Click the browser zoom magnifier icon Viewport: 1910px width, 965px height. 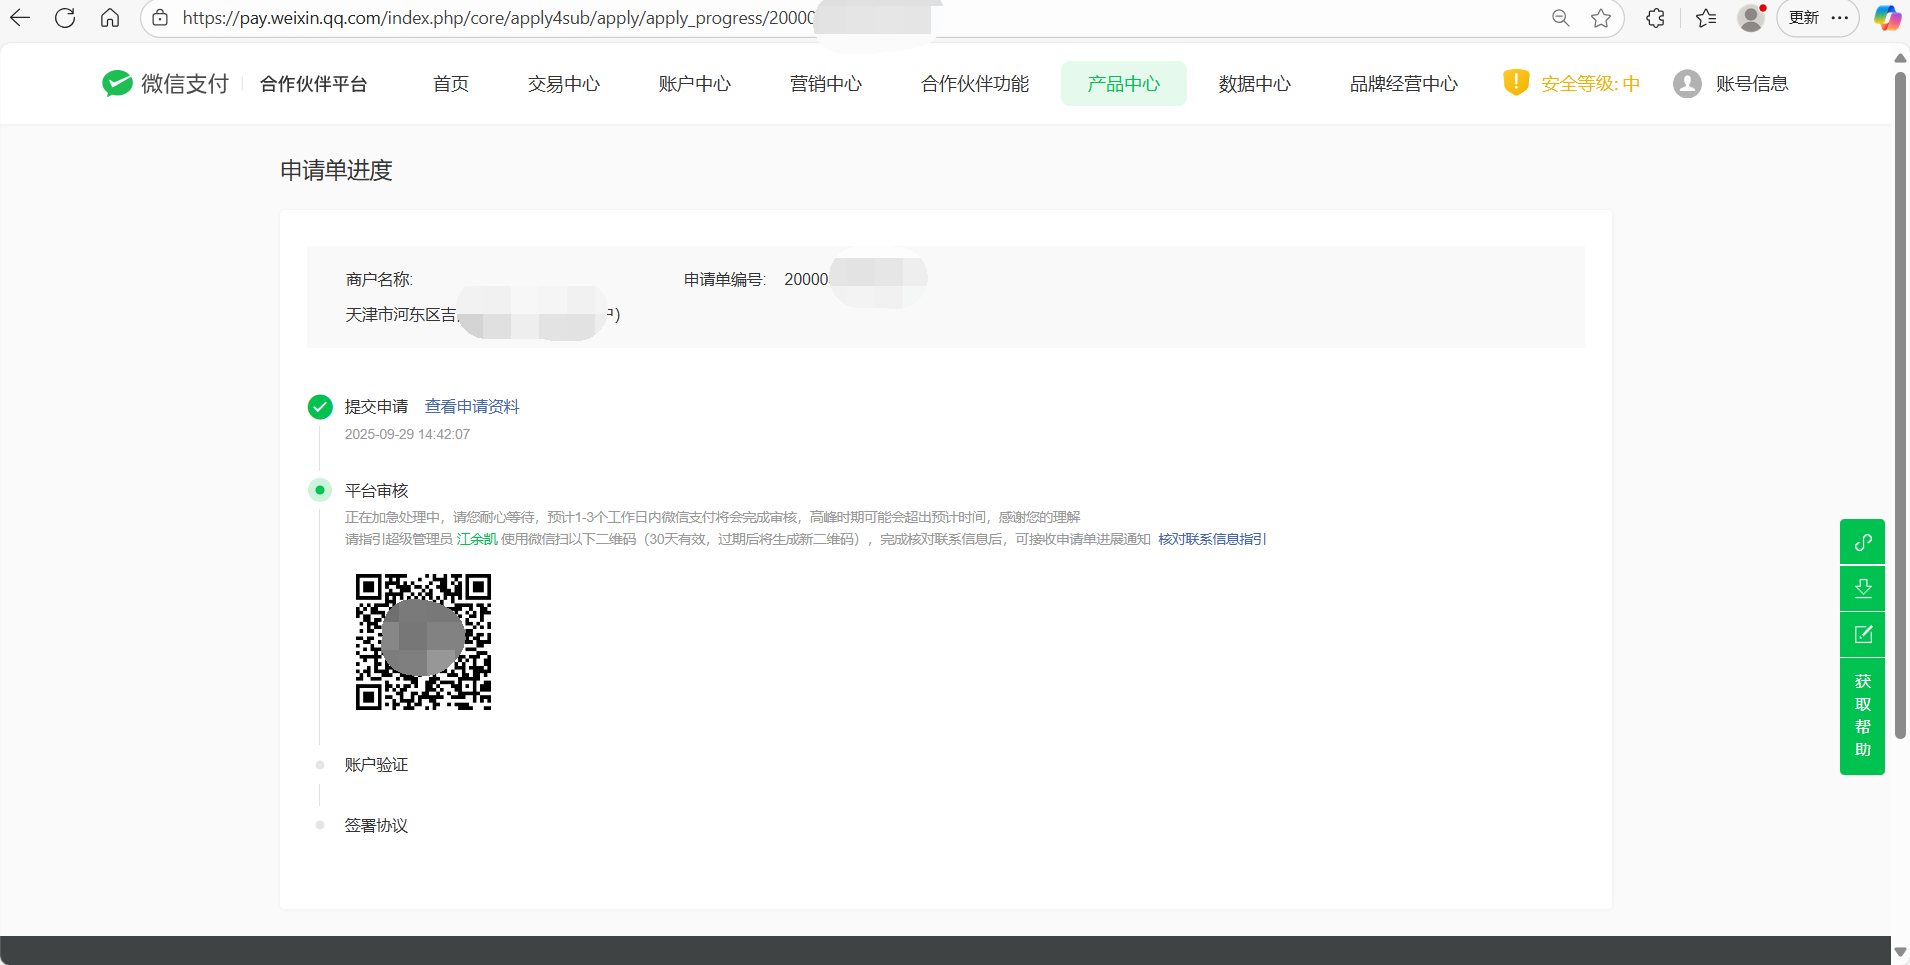pos(1560,18)
